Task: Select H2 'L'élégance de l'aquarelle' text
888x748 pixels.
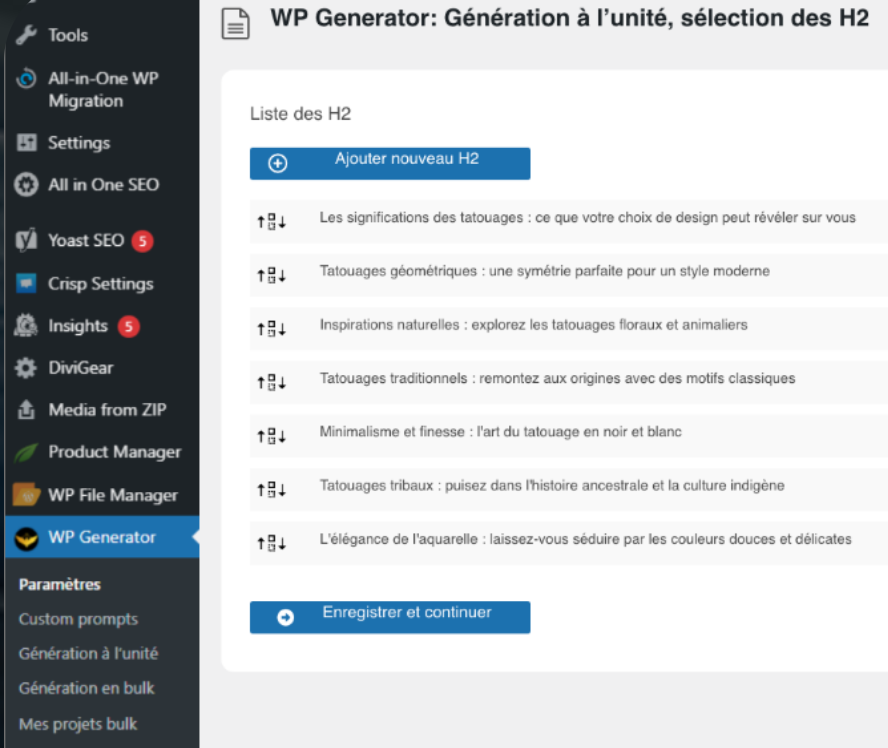Action: (x=586, y=538)
